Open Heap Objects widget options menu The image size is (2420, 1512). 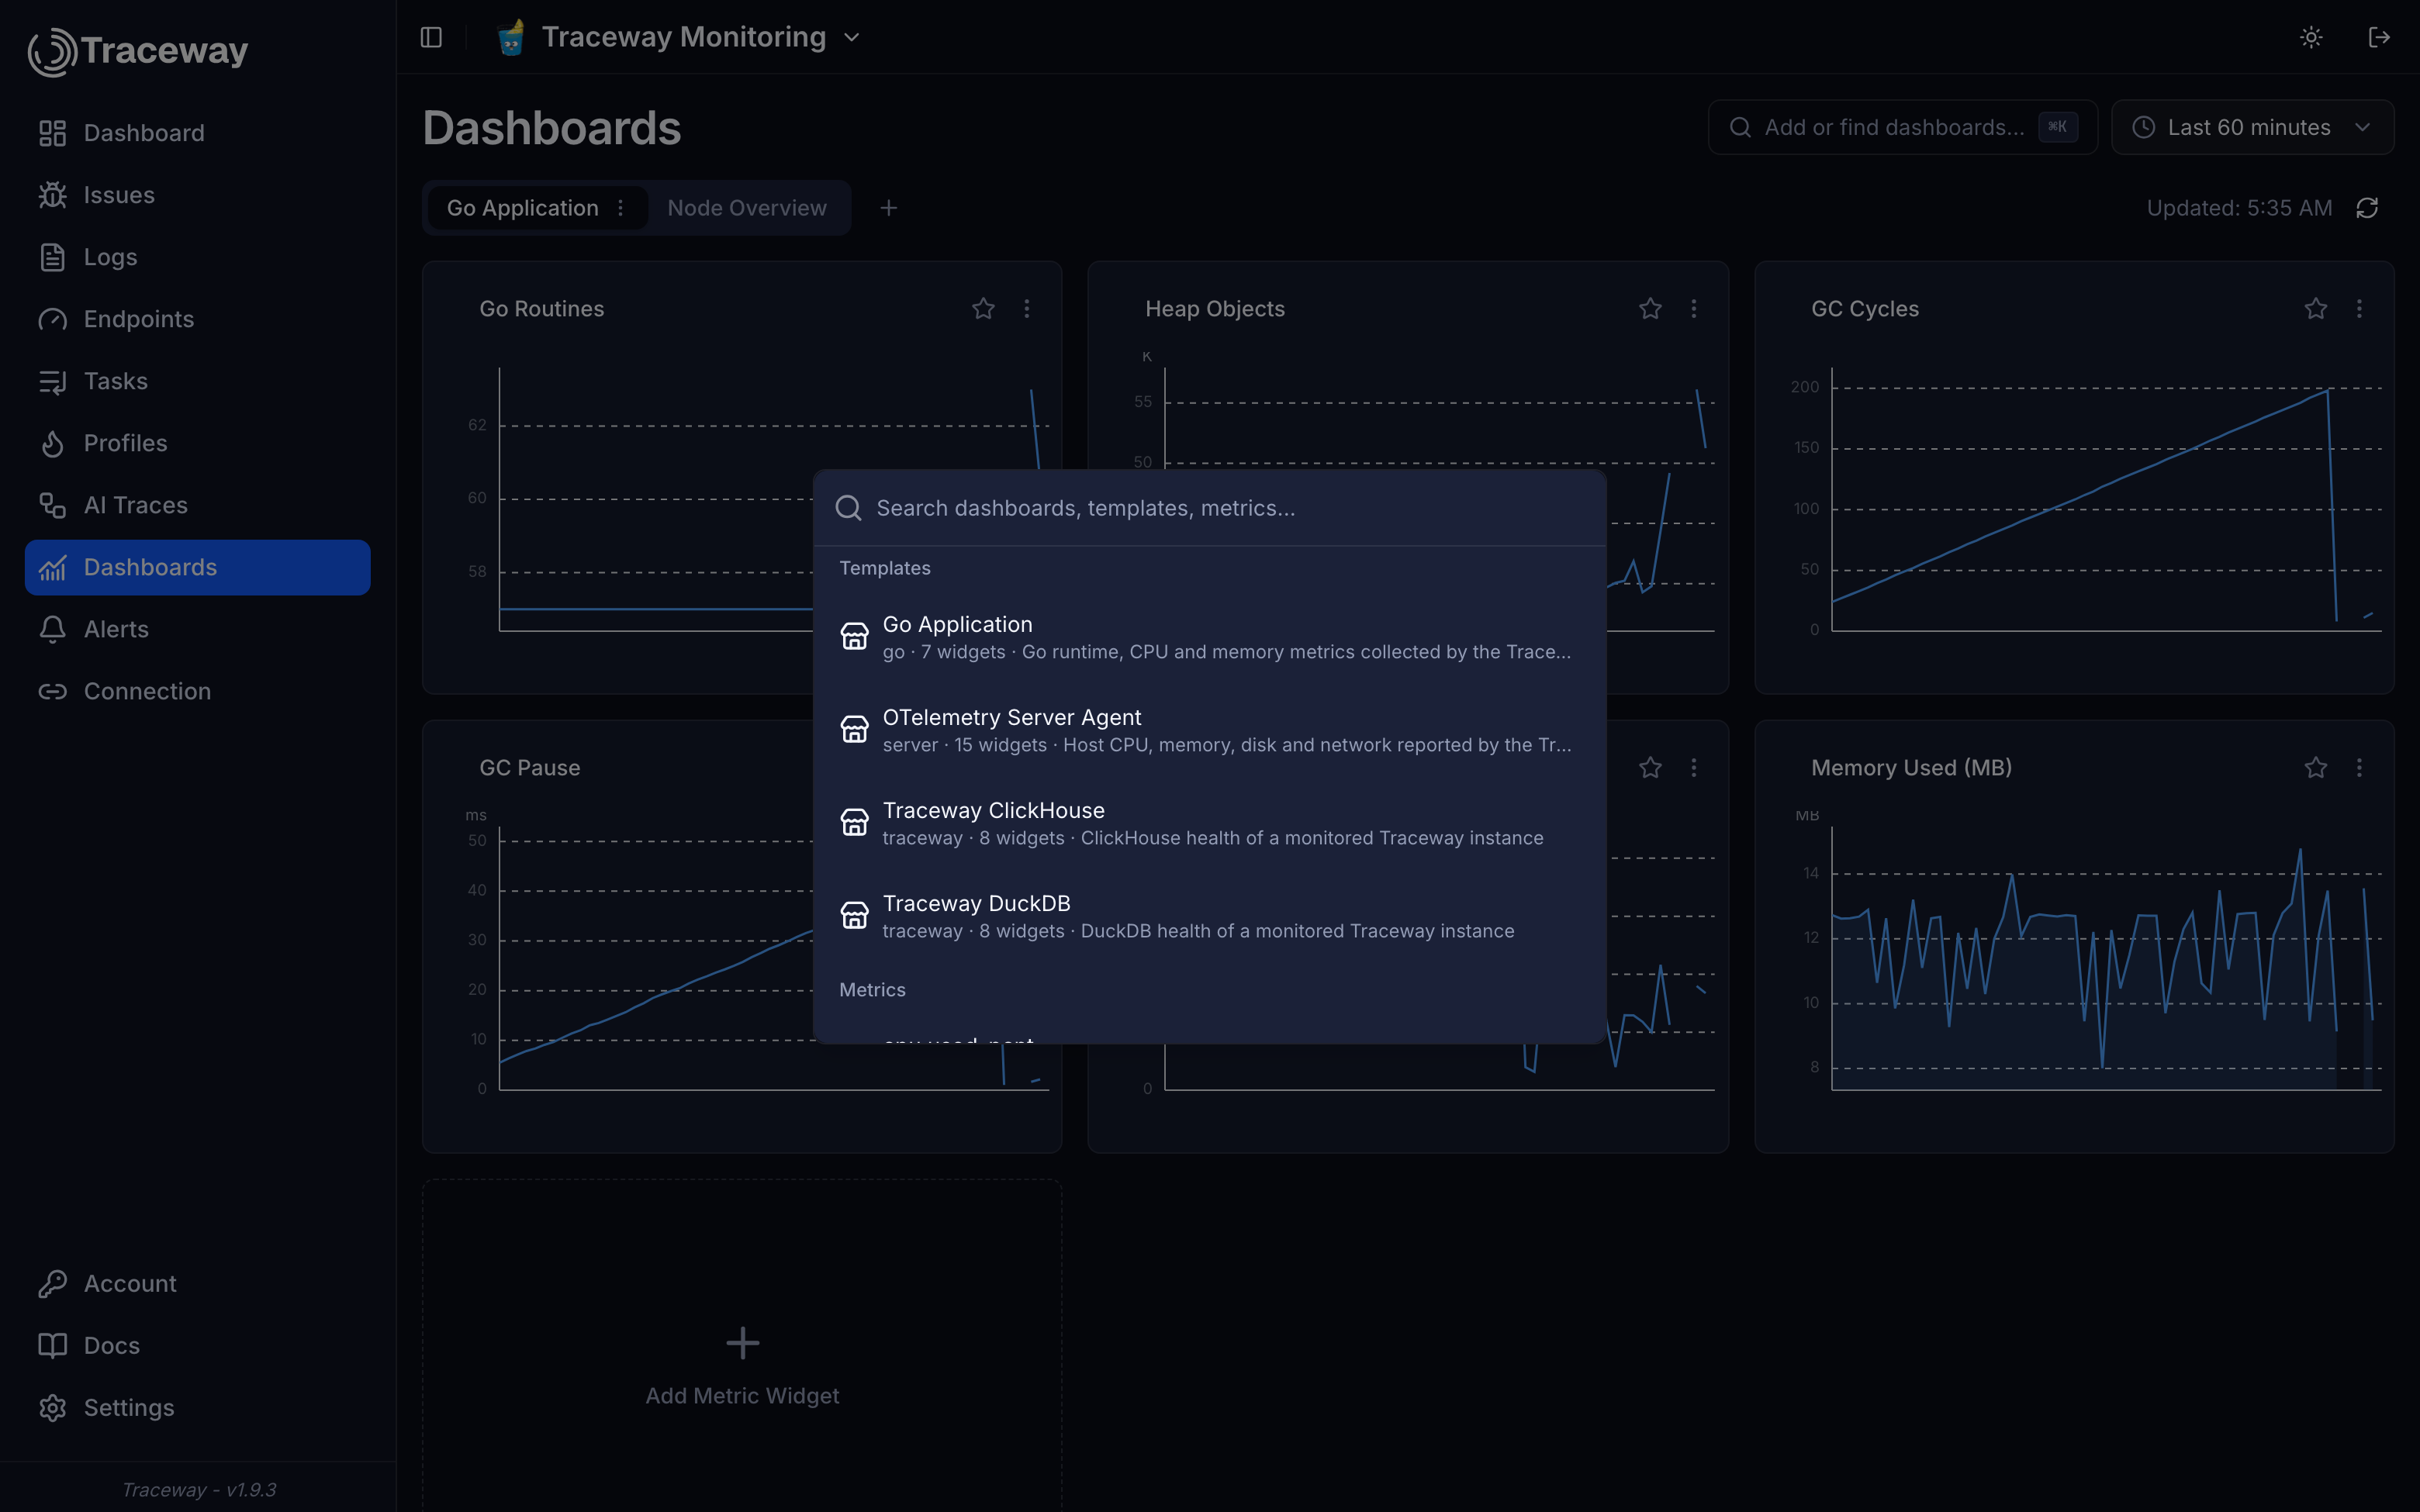pos(1694,309)
